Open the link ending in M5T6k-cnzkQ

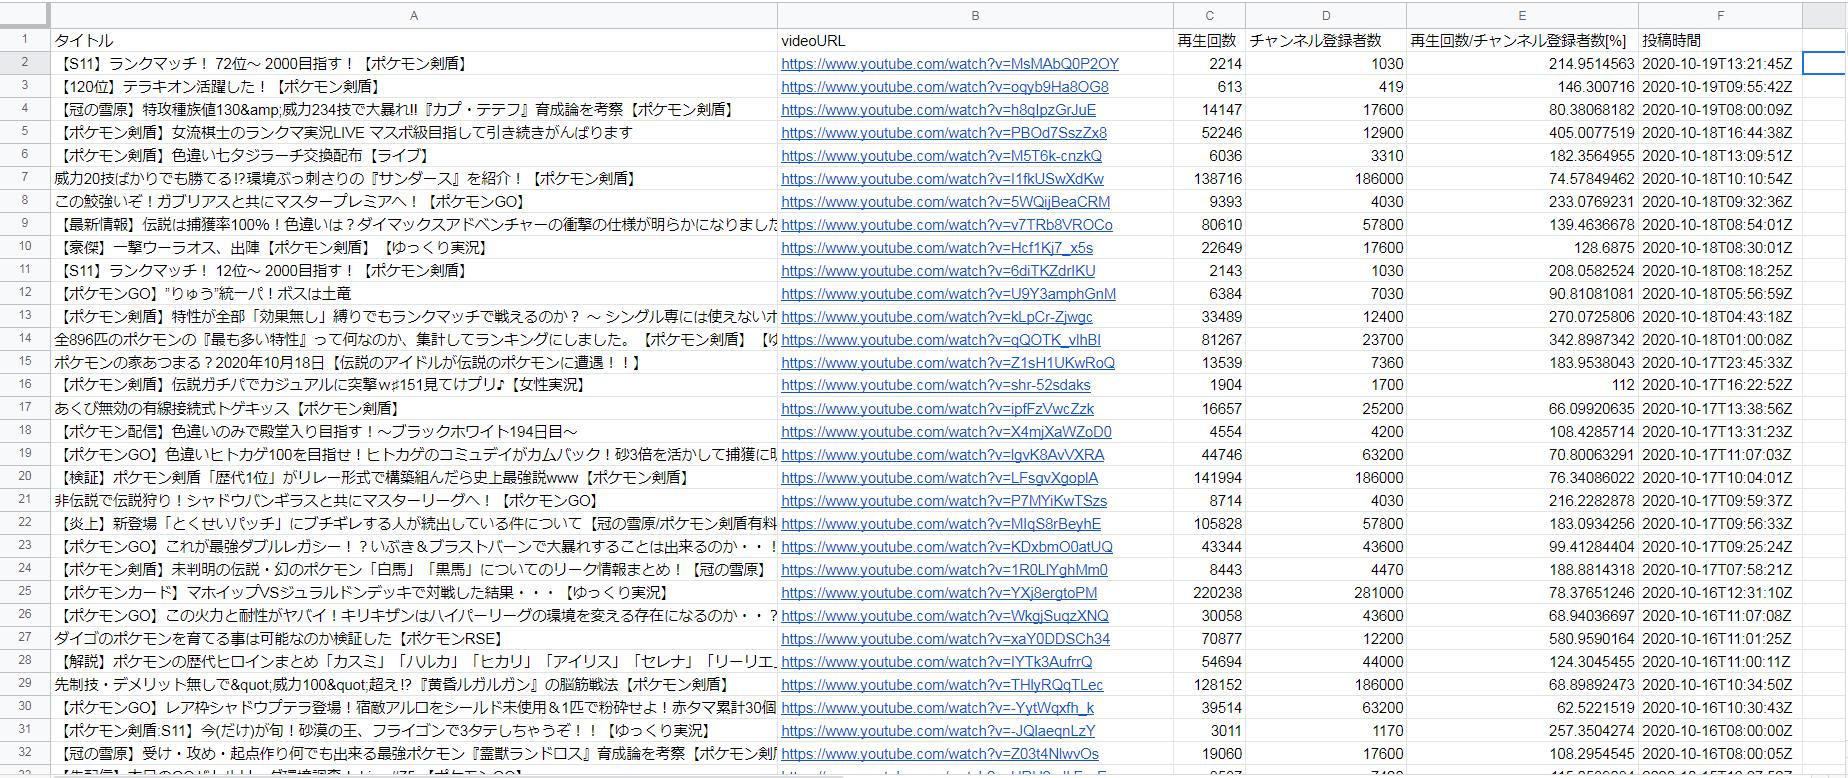[941, 156]
